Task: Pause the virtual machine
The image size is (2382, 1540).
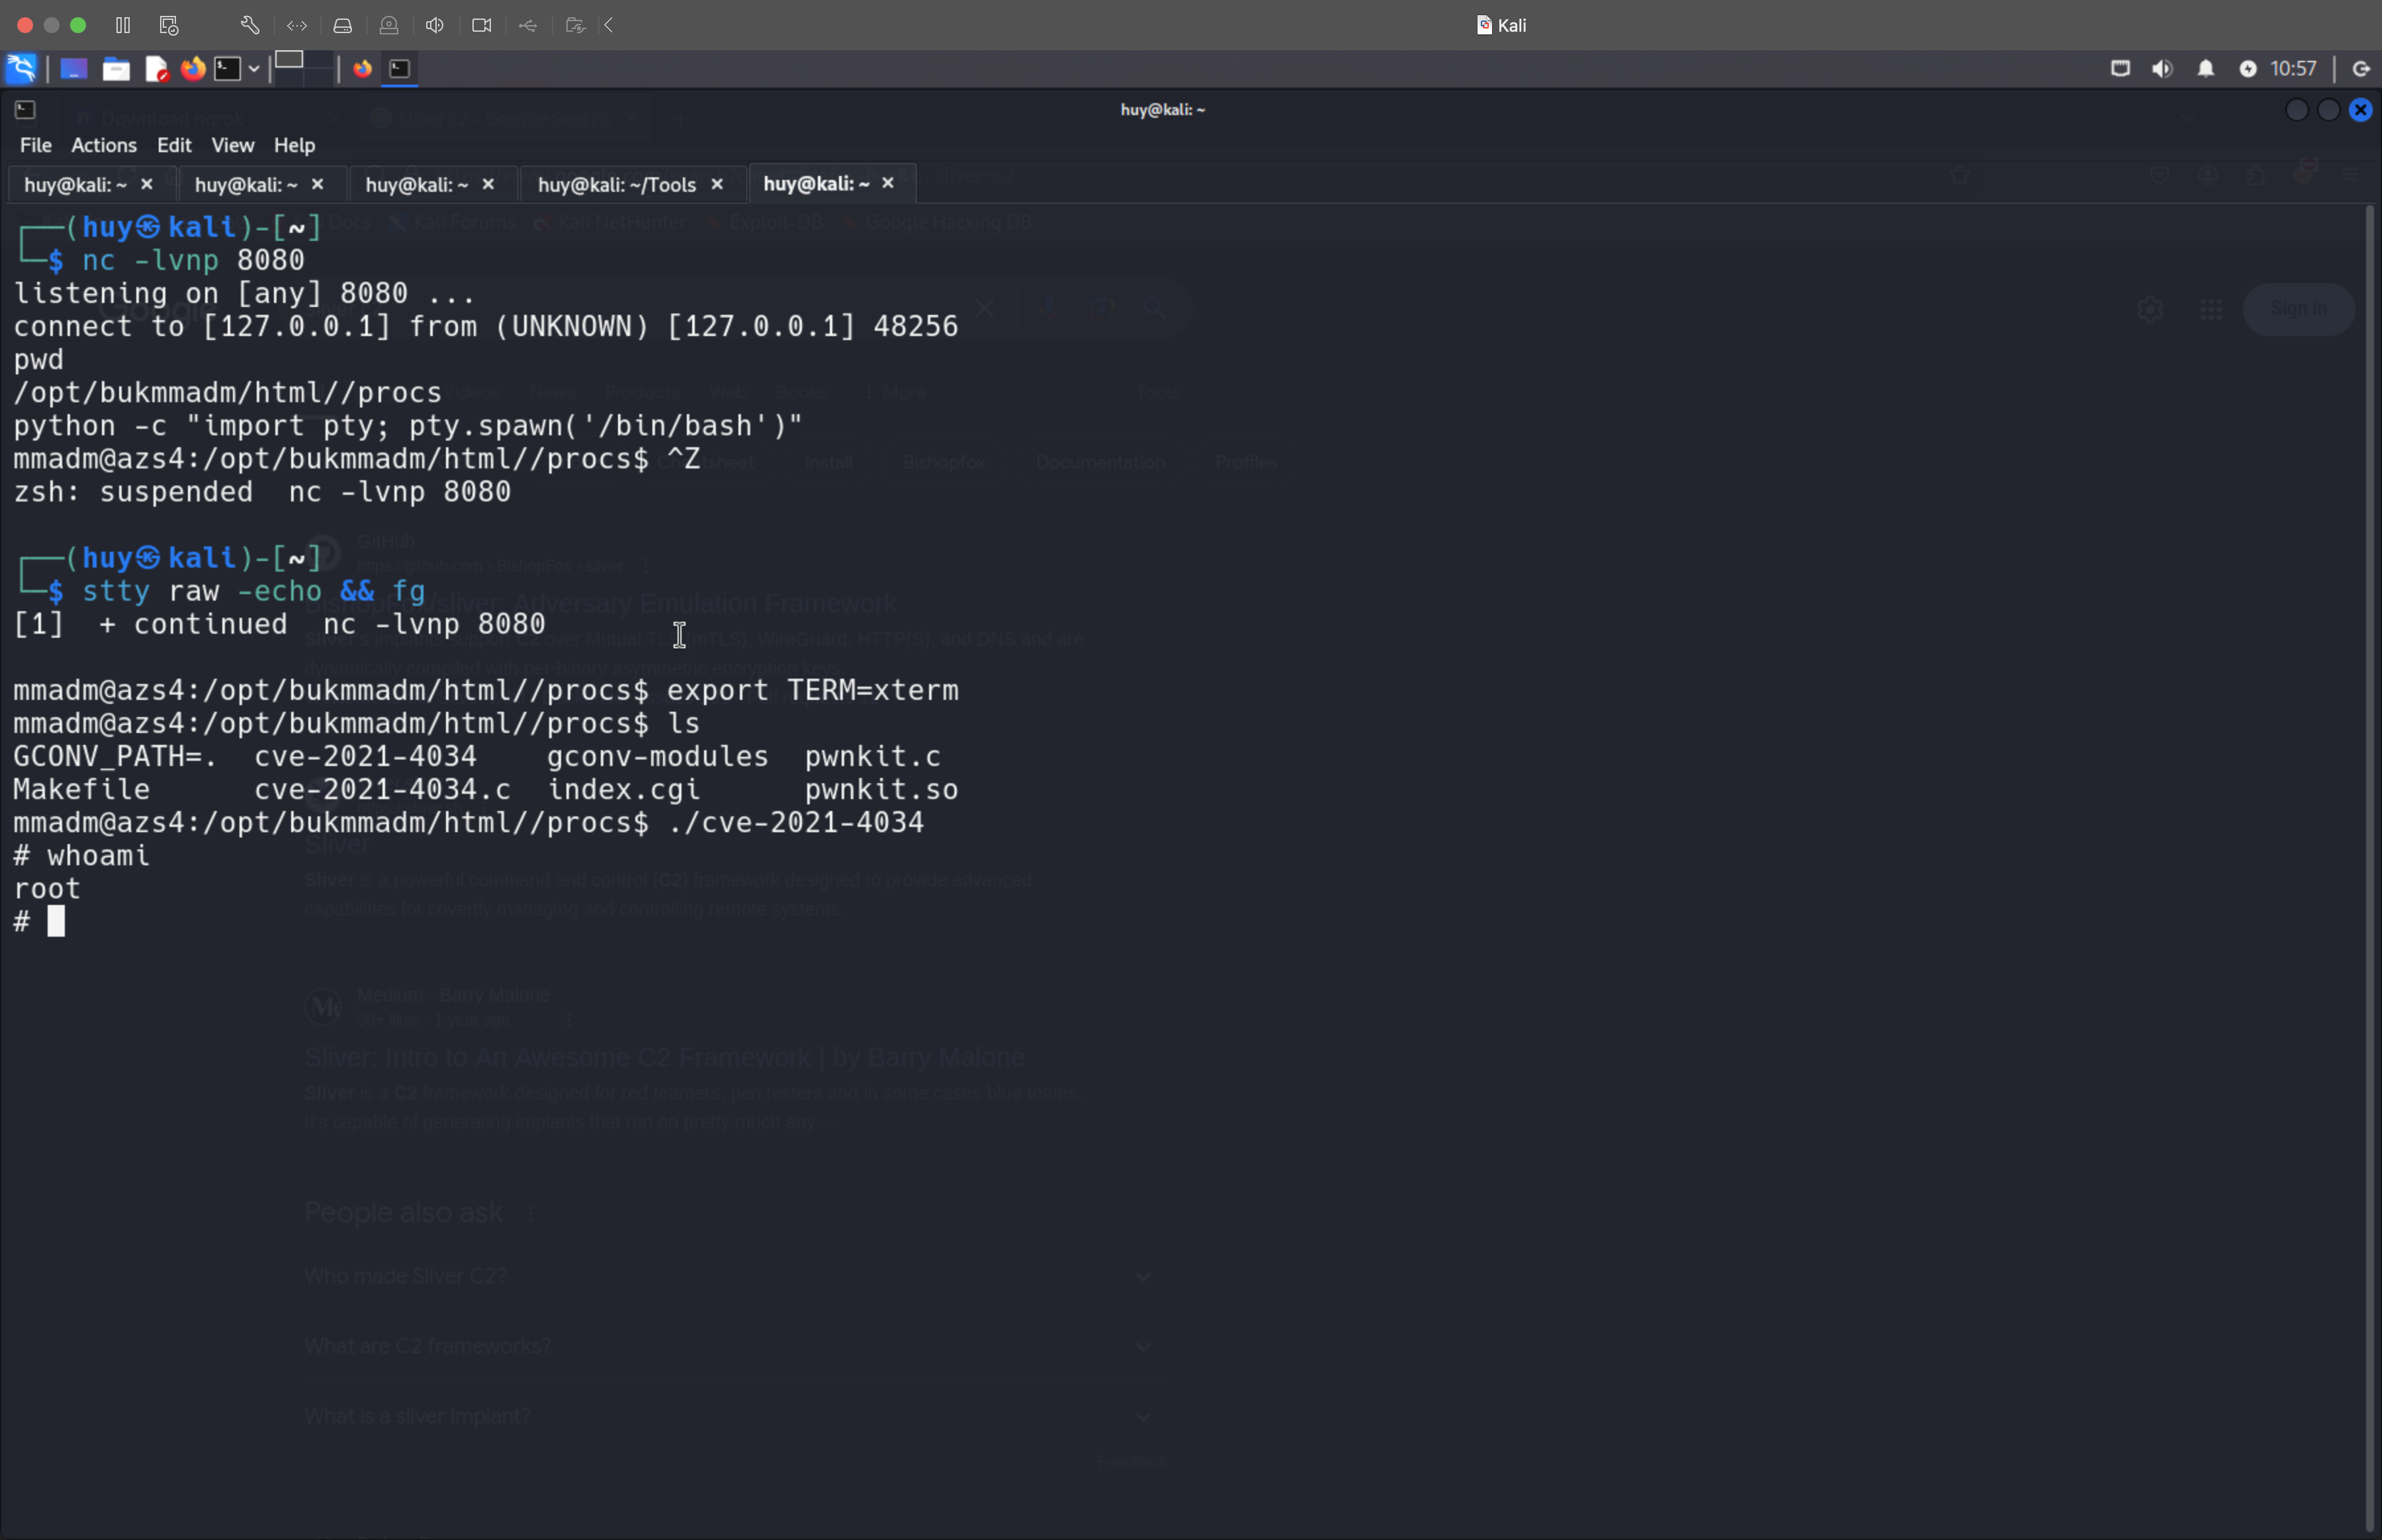Action: [123, 25]
